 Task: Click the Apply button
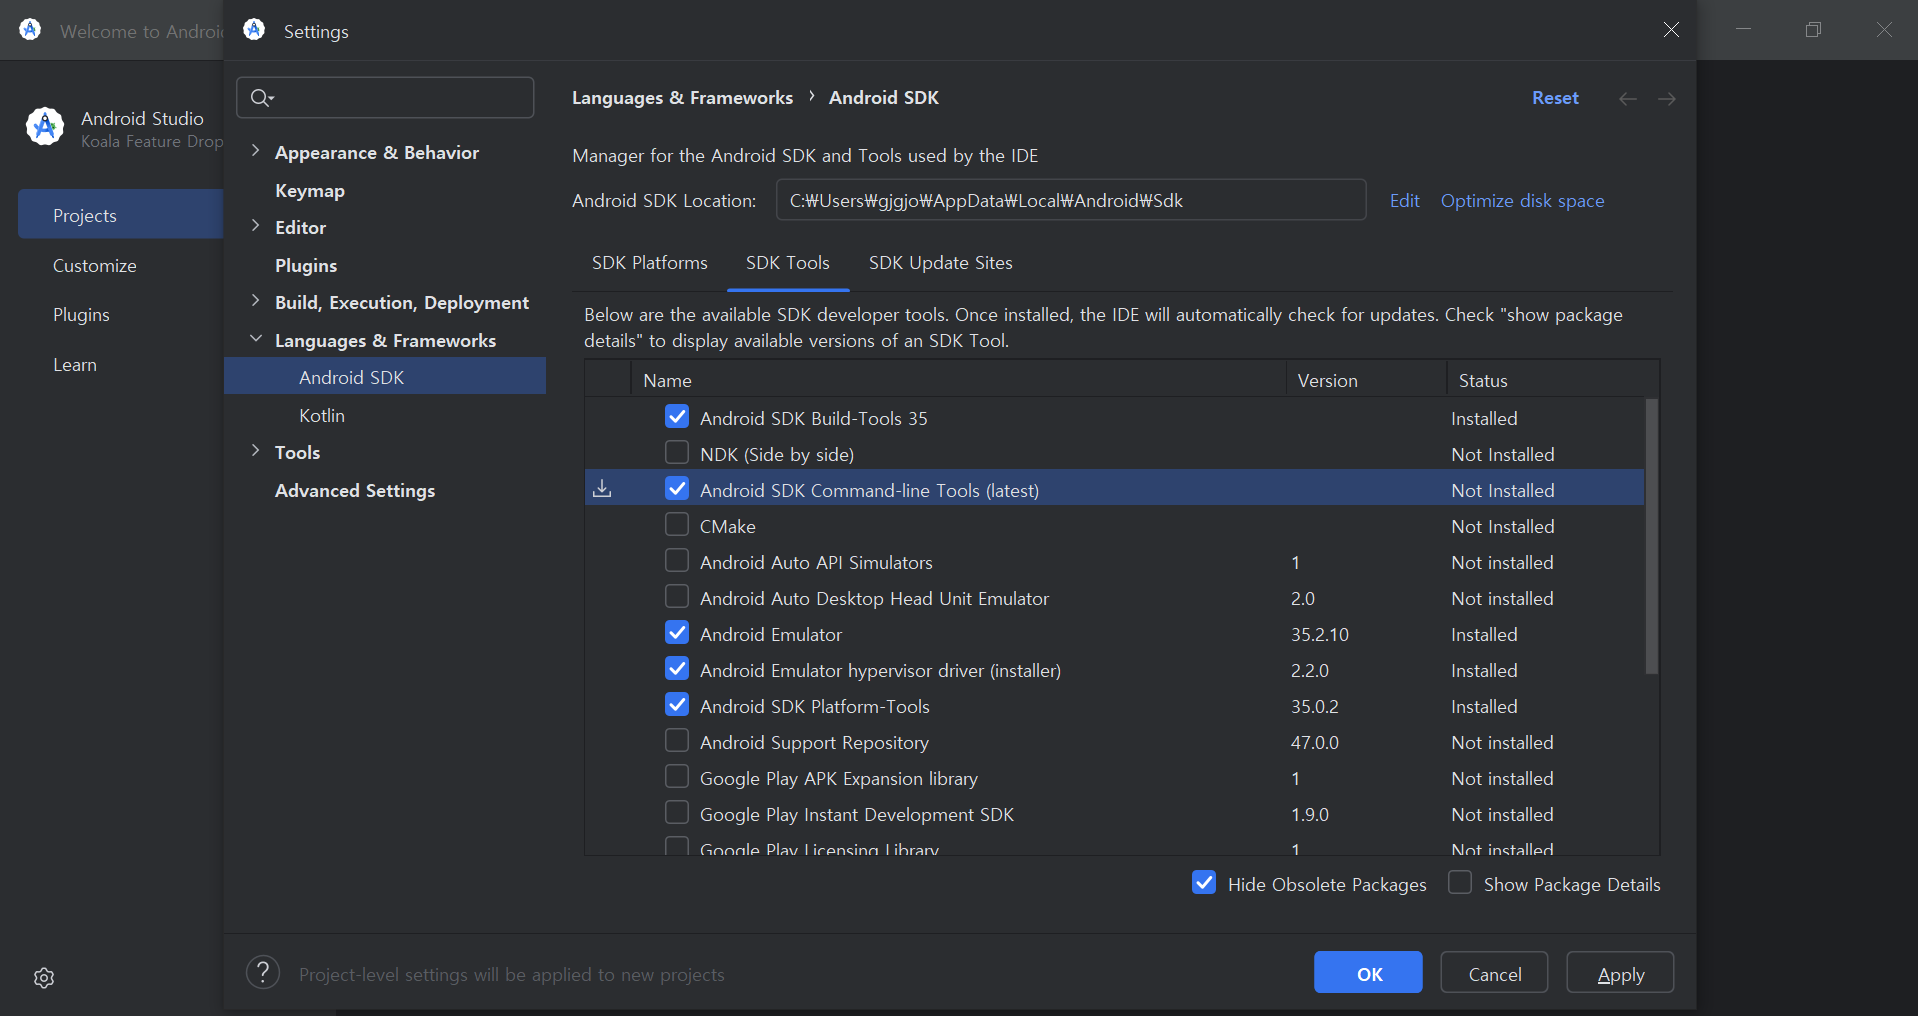[x=1620, y=973]
